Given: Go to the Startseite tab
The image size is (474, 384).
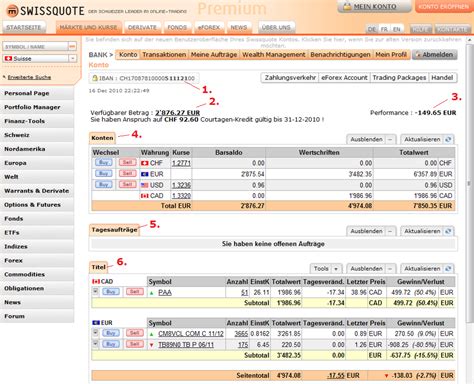Looking at the screenshot, I should (x=24, y=27).
